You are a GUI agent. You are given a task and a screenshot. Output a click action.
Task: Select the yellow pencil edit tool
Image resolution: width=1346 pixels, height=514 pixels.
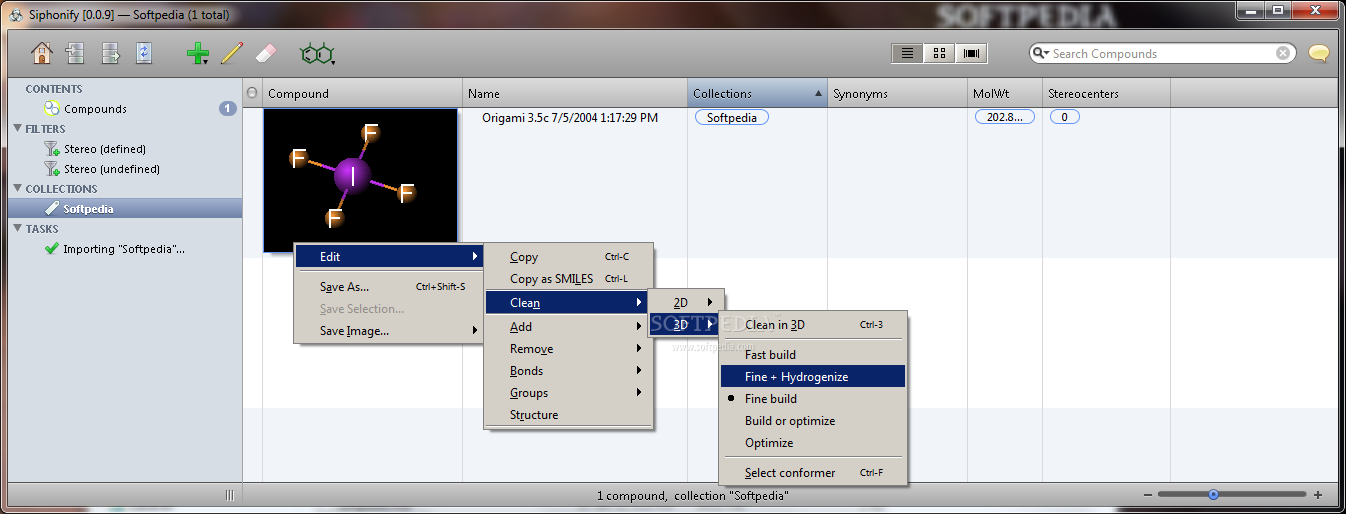tap(232, 53)
